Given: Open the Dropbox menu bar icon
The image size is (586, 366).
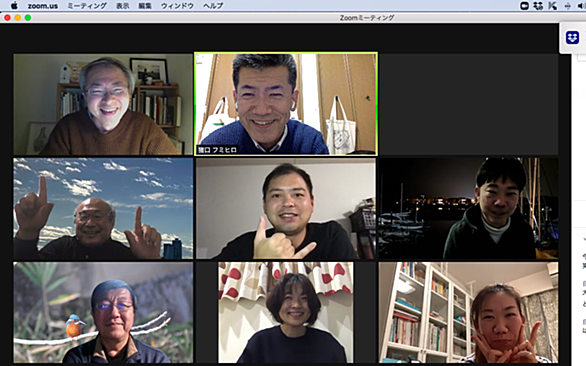Looking at the screenshot, I should [x=538, y=6].
